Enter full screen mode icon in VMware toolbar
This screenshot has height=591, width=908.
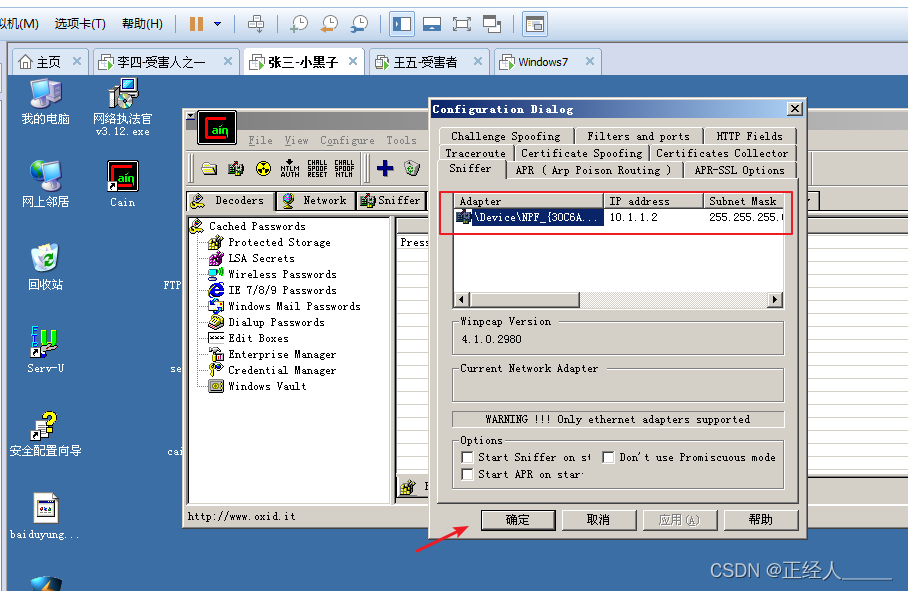[462, 24]
